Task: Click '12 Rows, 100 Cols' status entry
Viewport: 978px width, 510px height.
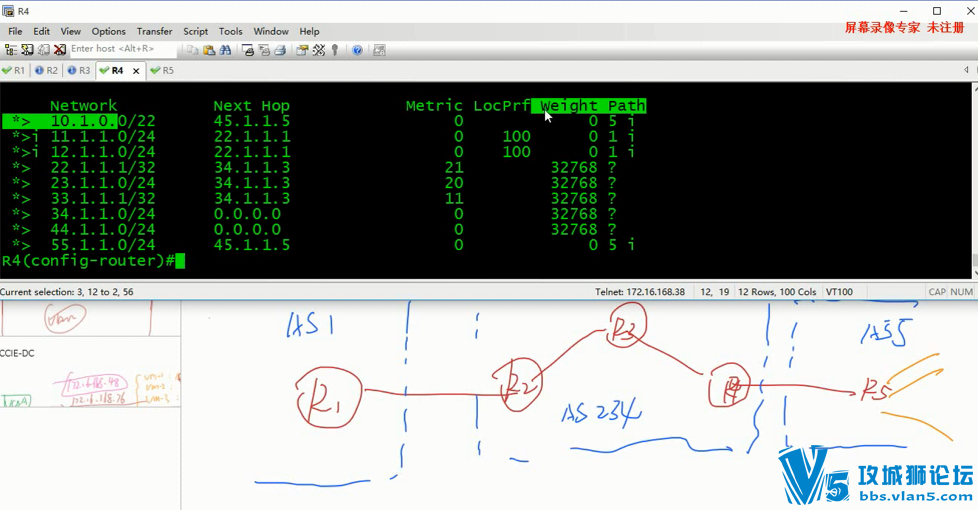Action: [x=777, y=292]
